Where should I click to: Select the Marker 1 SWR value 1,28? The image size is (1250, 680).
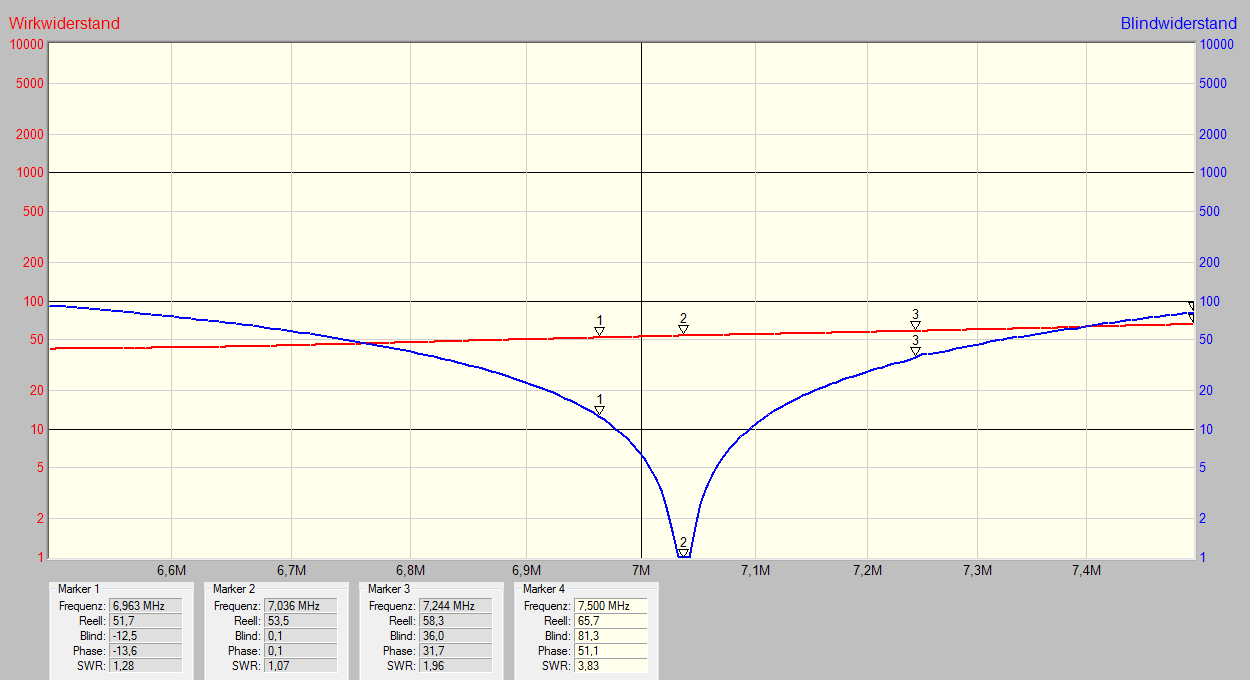[x=147, y=666]
